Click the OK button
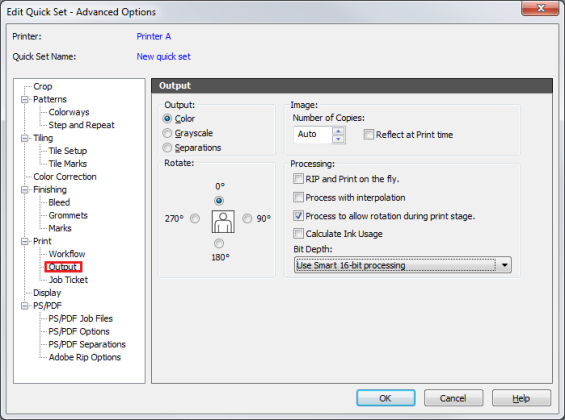The image size is (565, 420). coord(386,398)
